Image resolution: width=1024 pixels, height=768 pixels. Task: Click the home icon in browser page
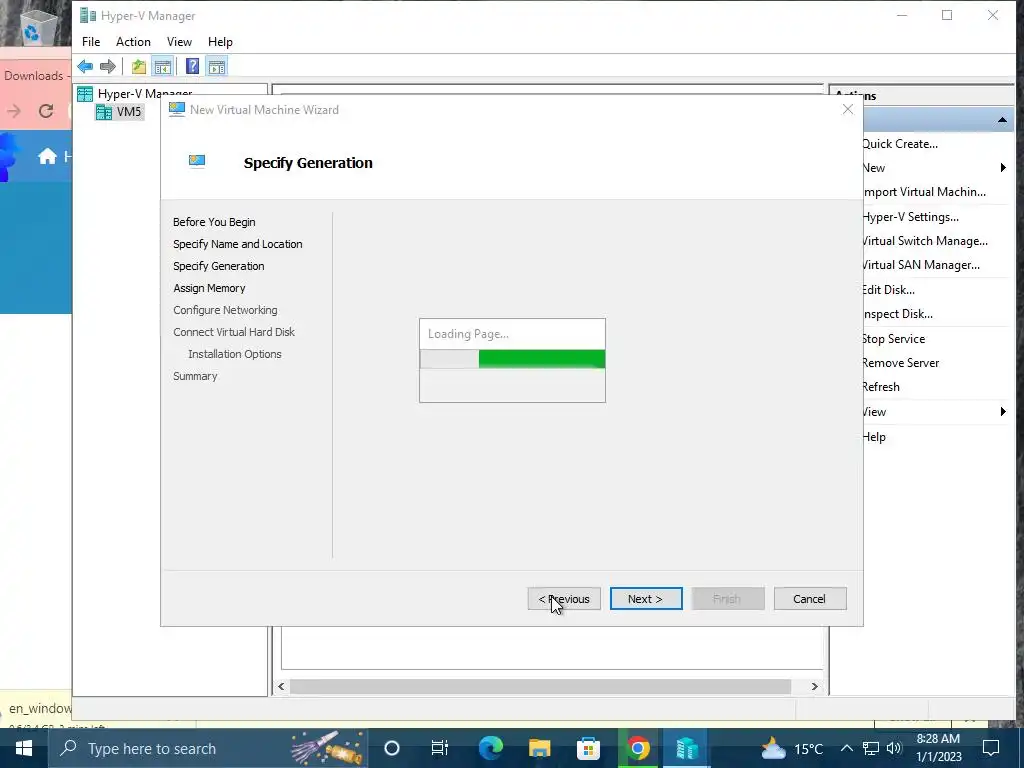[47, 157]
